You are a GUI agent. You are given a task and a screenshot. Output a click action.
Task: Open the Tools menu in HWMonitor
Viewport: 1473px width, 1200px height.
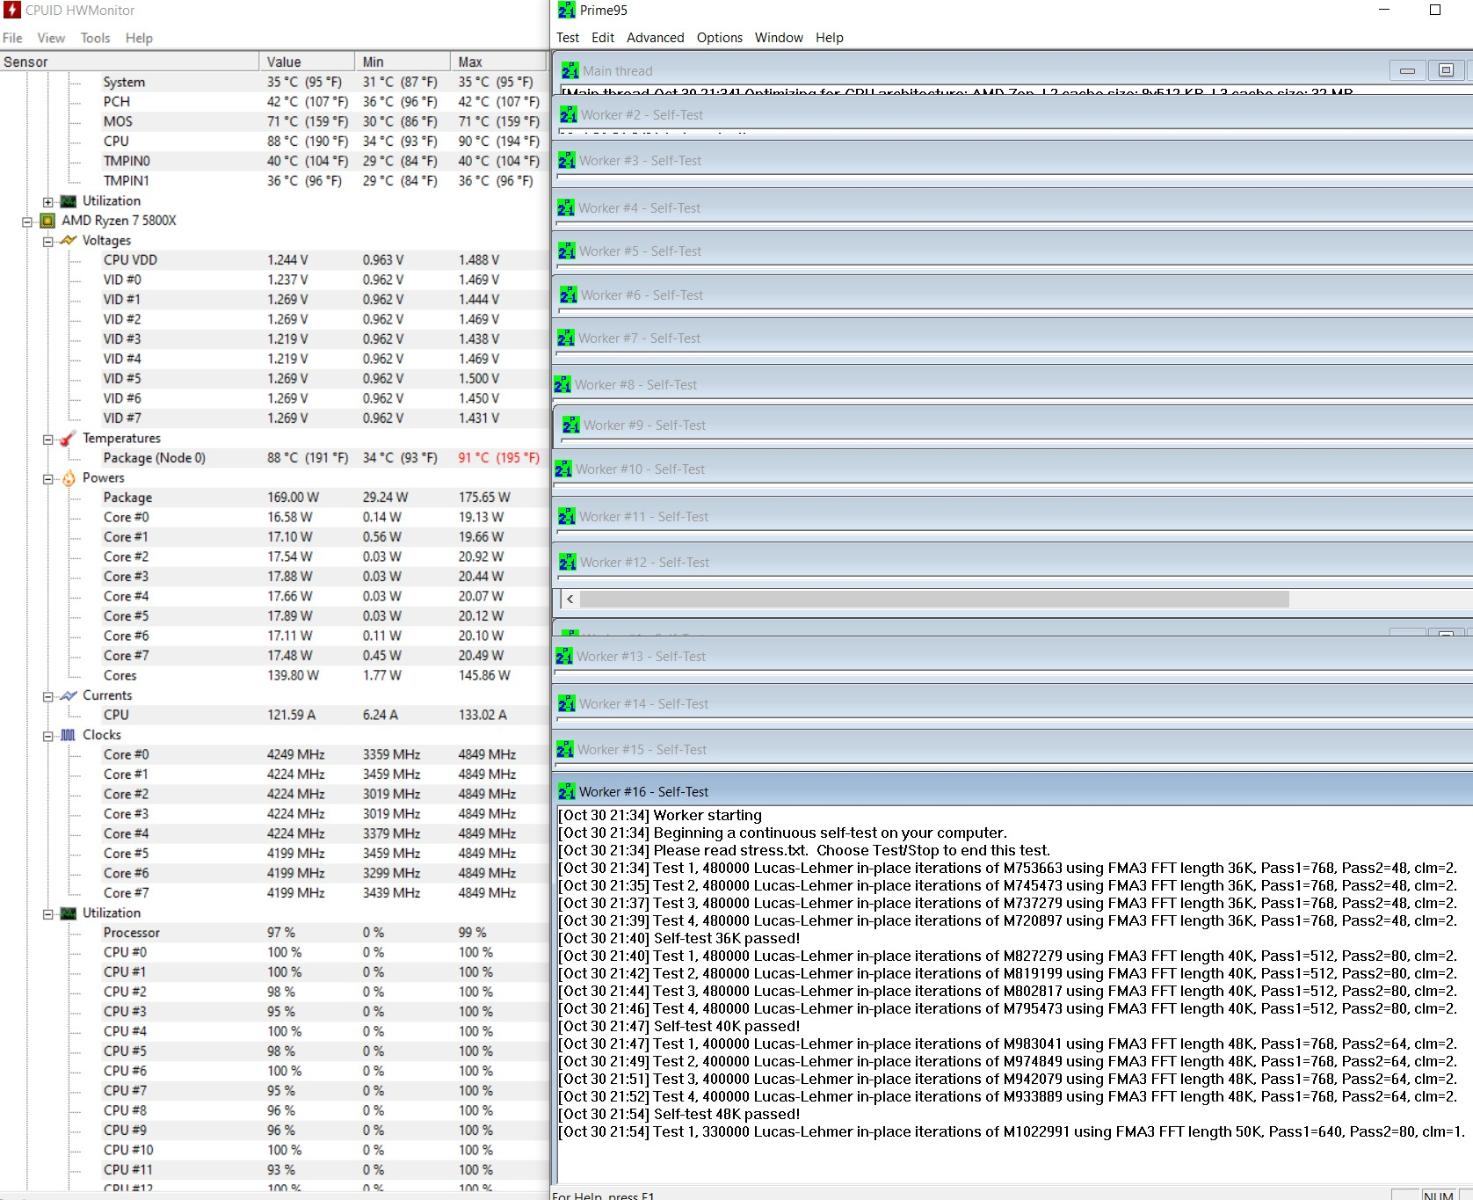[x=95, y=38]
